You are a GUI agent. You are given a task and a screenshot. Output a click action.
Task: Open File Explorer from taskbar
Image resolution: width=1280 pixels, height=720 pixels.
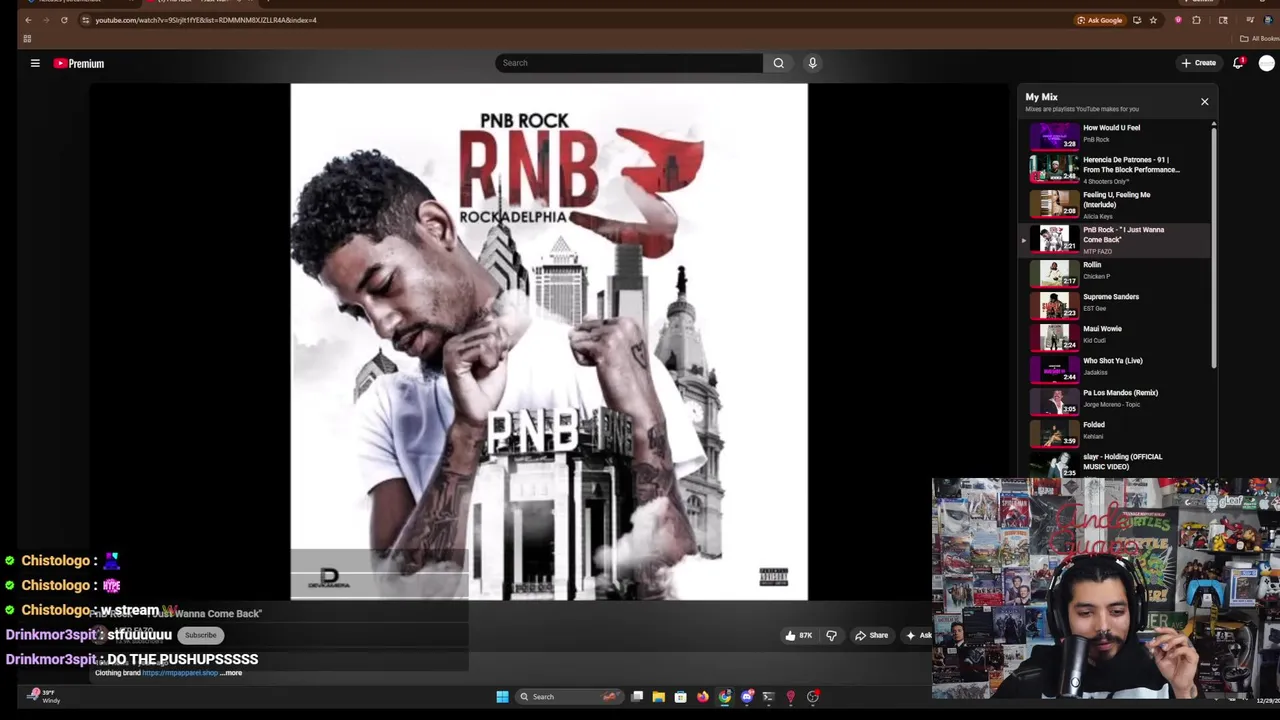click(x=658, y=697)
